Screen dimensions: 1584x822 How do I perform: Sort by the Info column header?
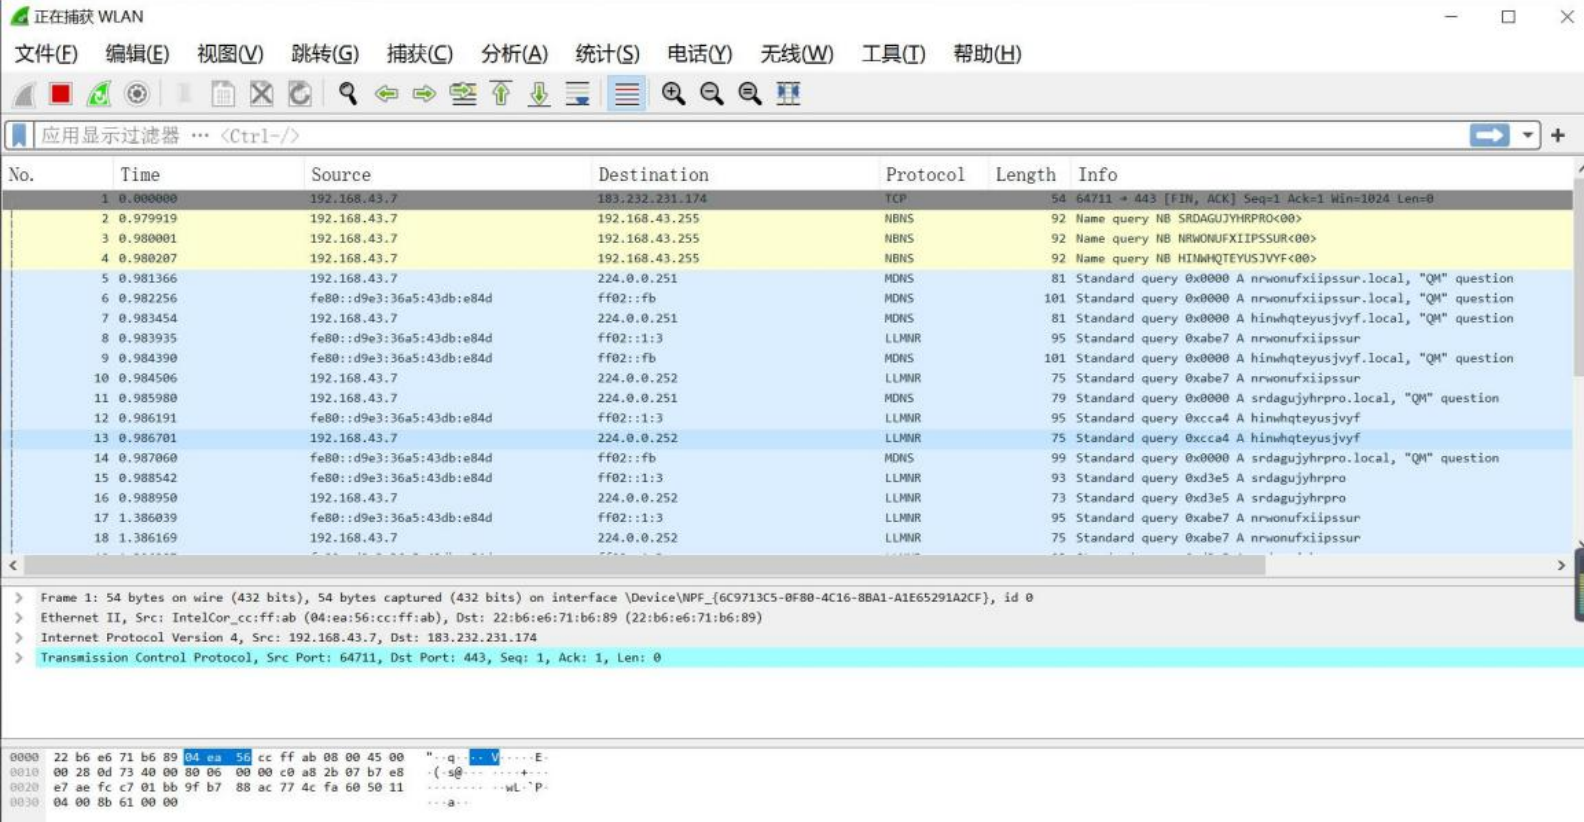click(1320, 175)
